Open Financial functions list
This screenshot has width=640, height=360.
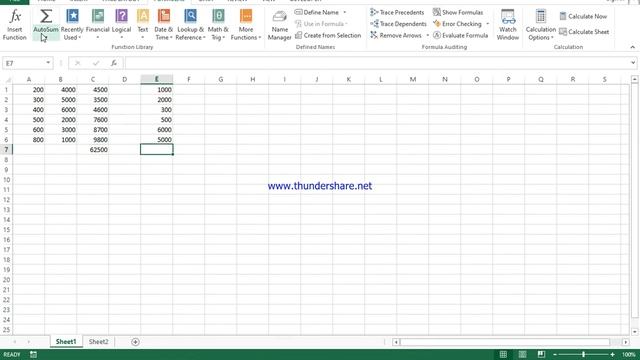[x=98, y=24]
